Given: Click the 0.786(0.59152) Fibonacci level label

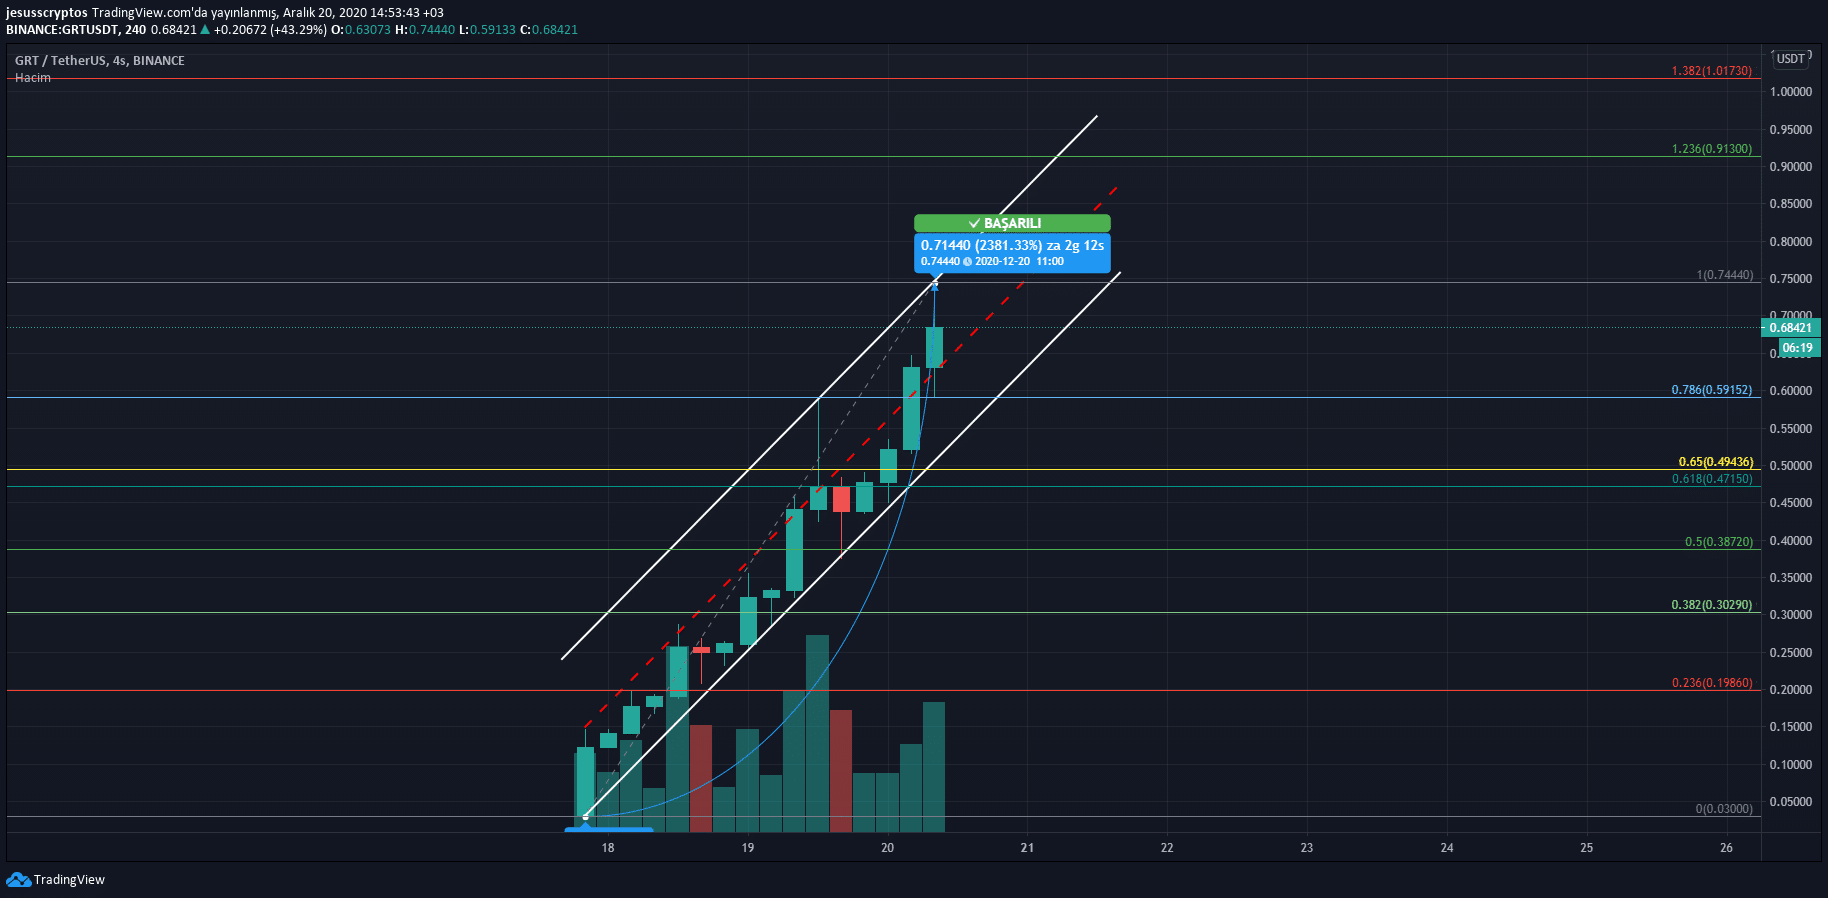Looking at the screenshot, I should coord(1711,390).
